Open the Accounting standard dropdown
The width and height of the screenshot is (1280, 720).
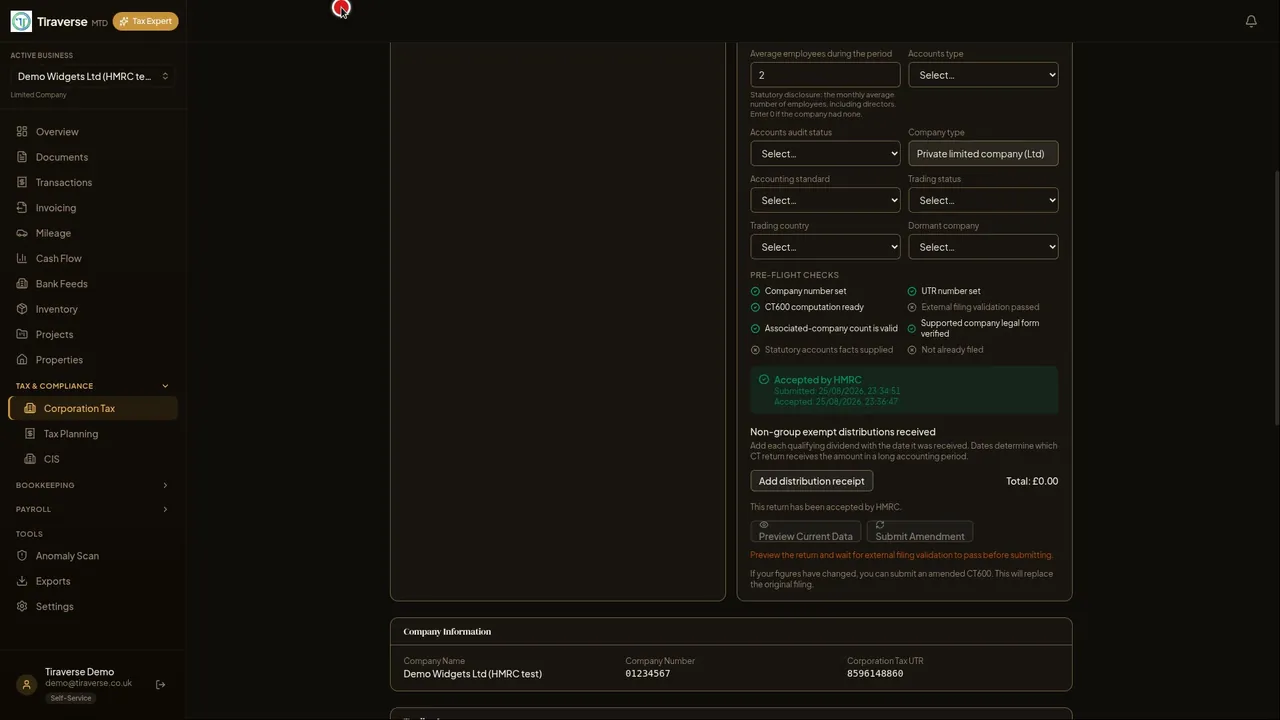(x=825, y=200)
